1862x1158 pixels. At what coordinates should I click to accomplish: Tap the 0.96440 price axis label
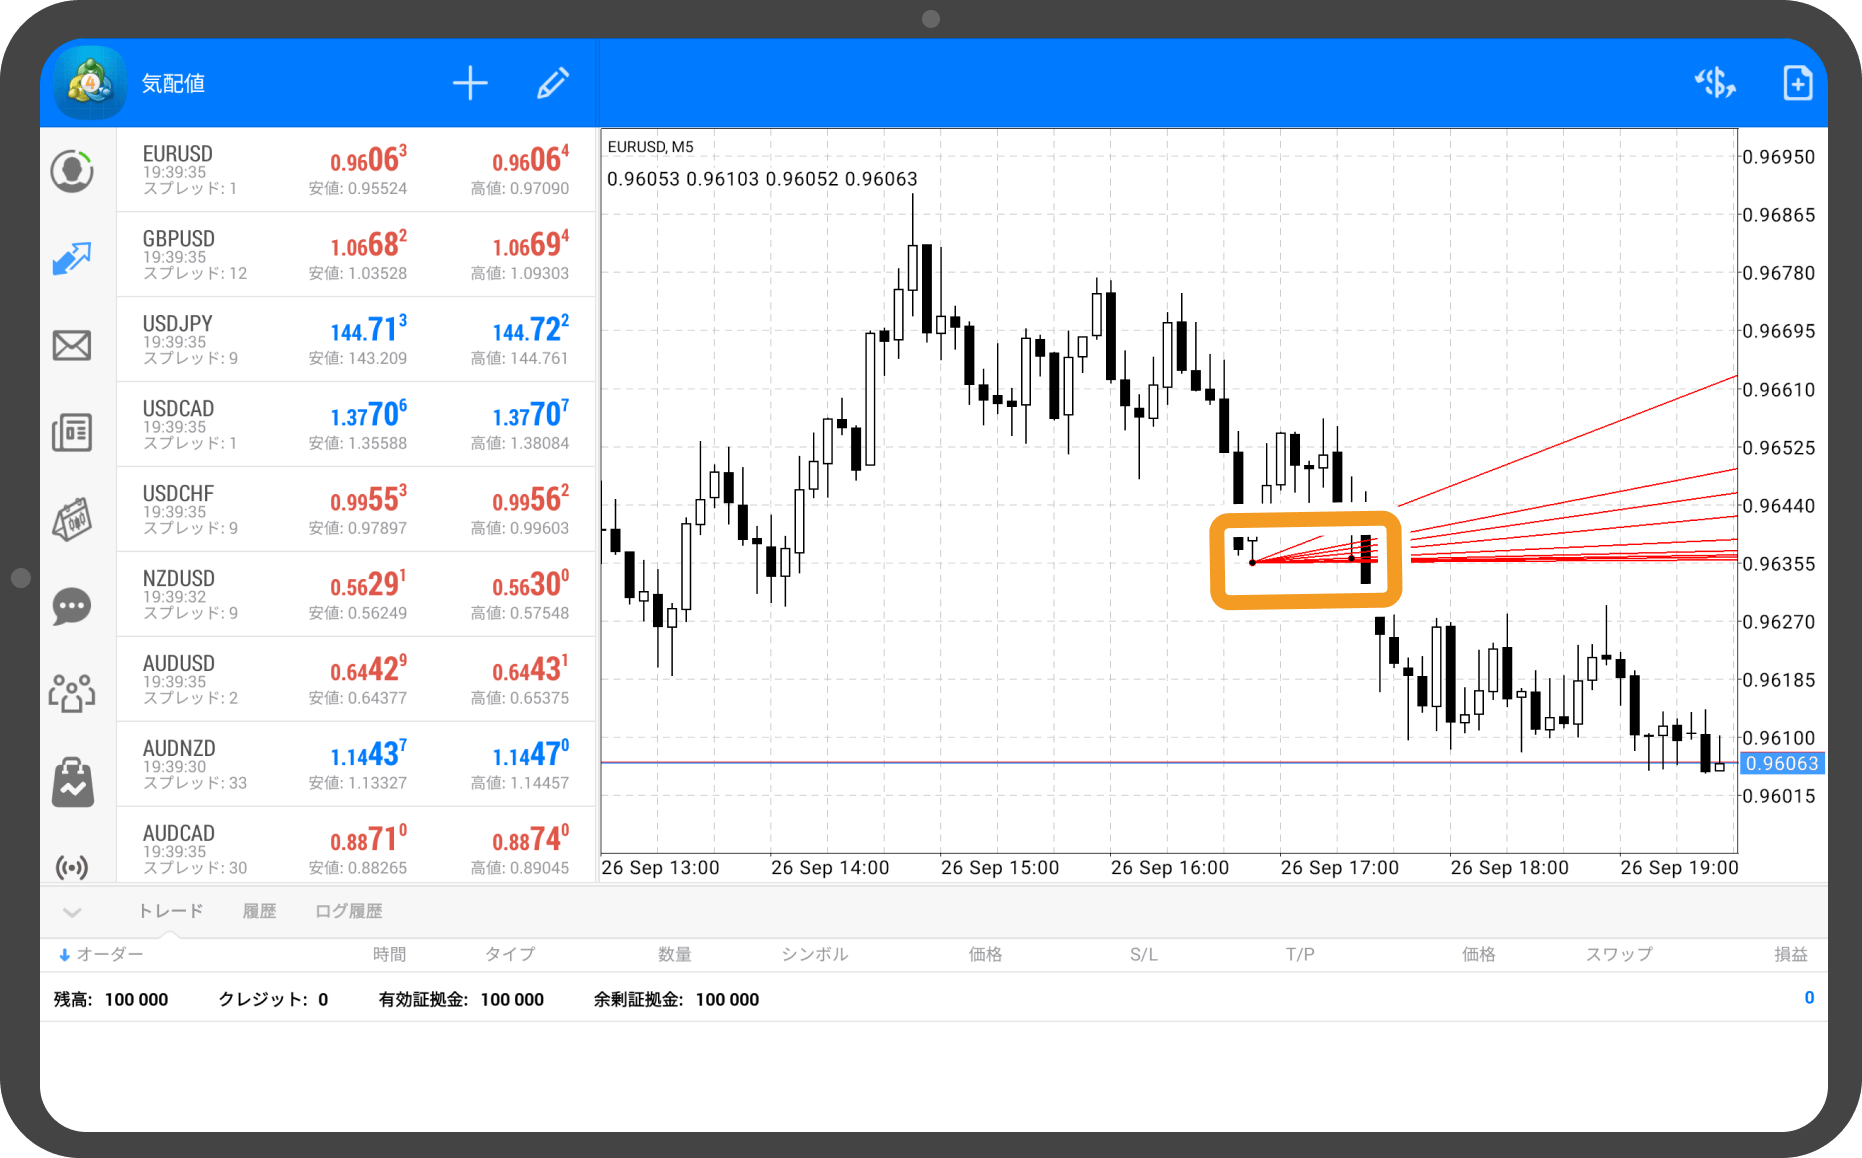pyautogui.click(x=1778, y=506)
